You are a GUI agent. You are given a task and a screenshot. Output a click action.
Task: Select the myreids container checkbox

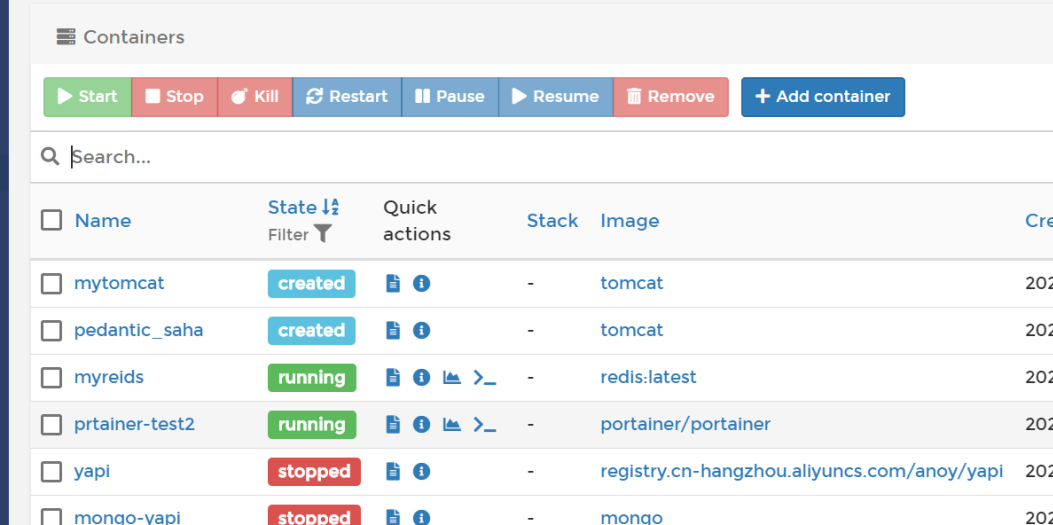[x=52, y=377]
